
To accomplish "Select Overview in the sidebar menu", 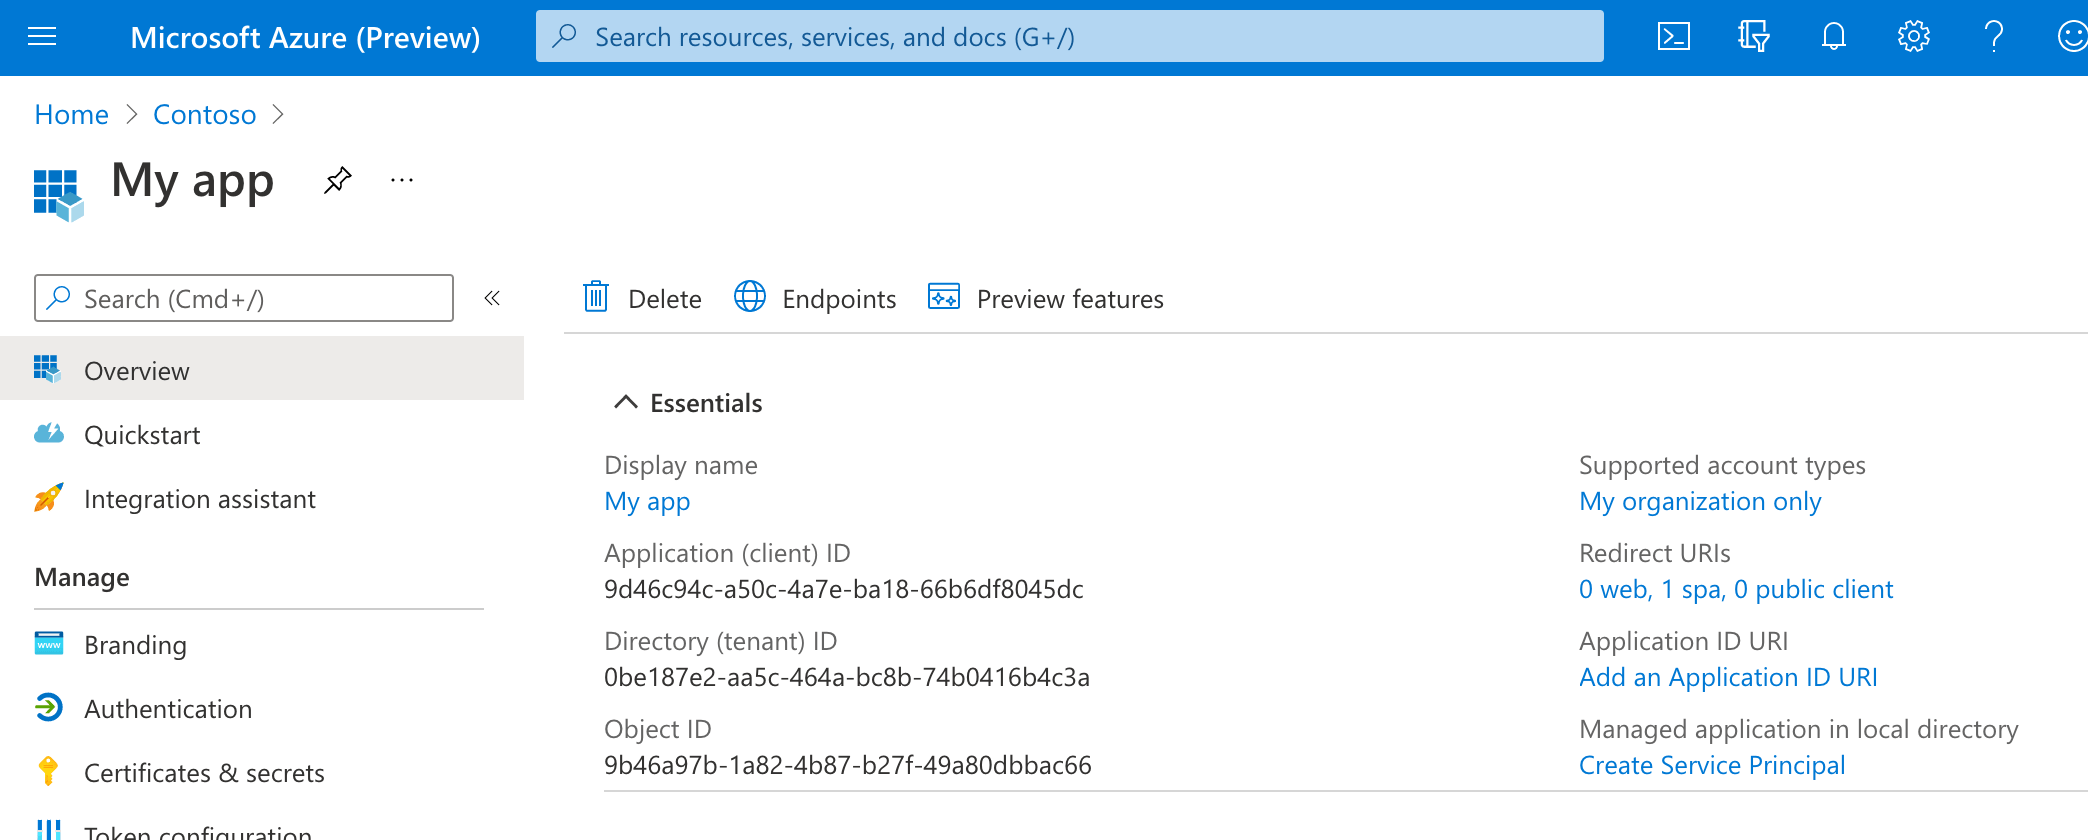I will click(x=262, y=369).
